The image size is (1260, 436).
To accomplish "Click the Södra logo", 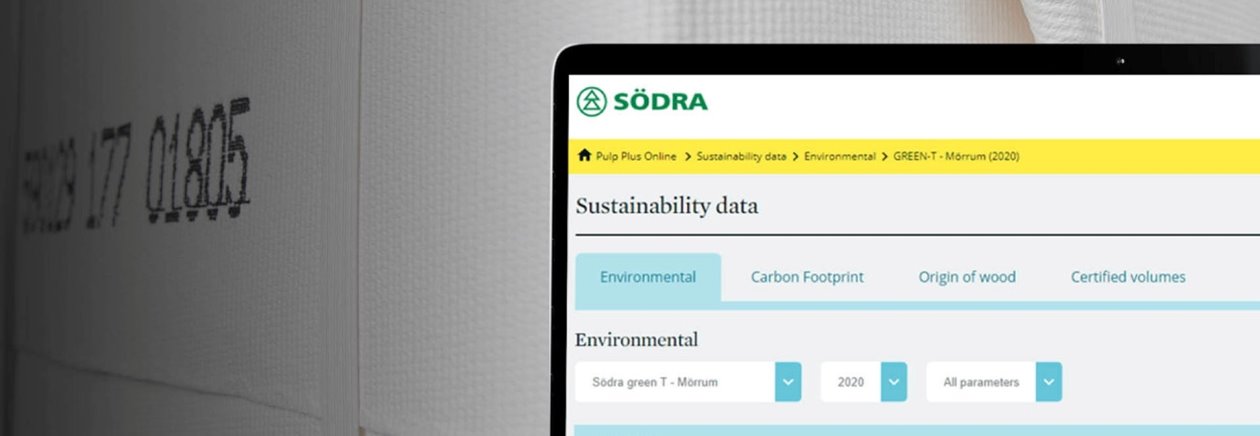I will [642, 101].
